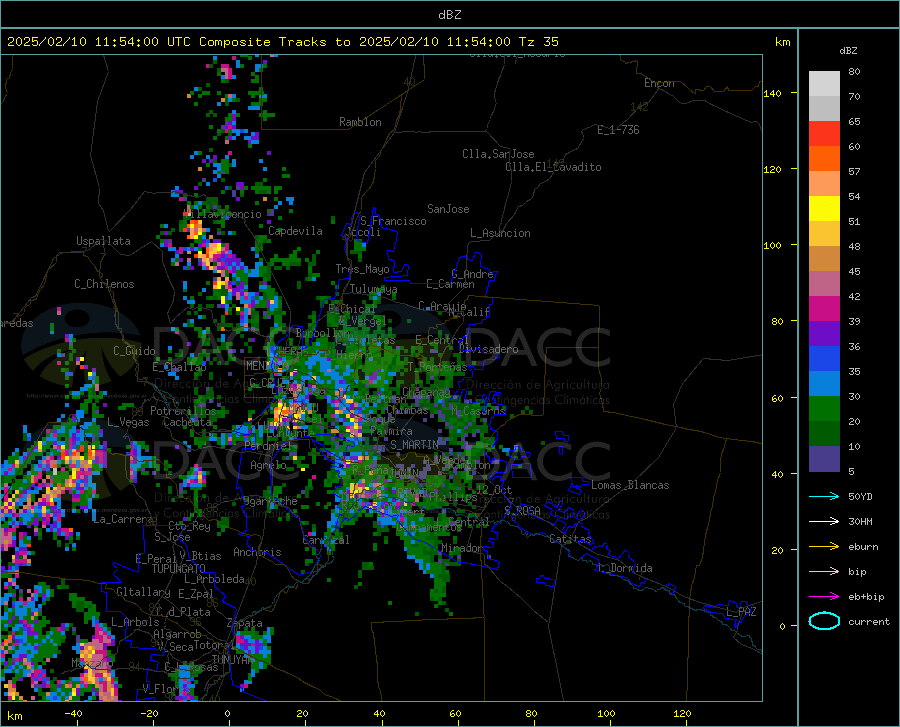Click the Anchoris map label

tap(257, 552)
